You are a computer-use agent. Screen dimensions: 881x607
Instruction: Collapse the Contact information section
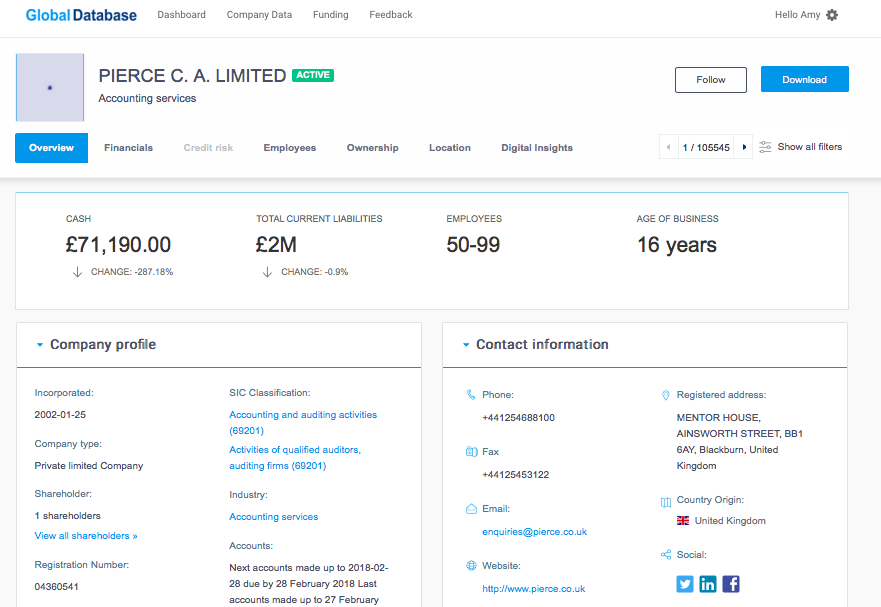(466, 345)
